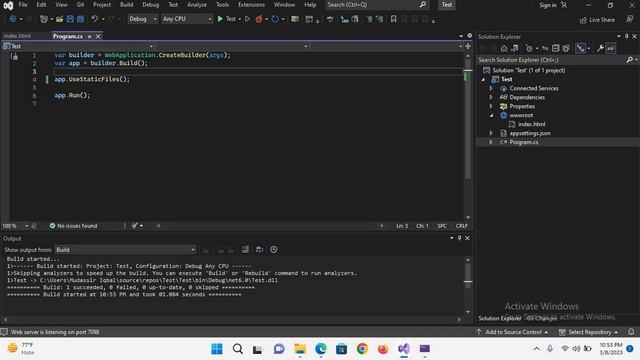Click Select Repository in status bar
The width and height of the screenshot is (640, 360).
[589, 332]
